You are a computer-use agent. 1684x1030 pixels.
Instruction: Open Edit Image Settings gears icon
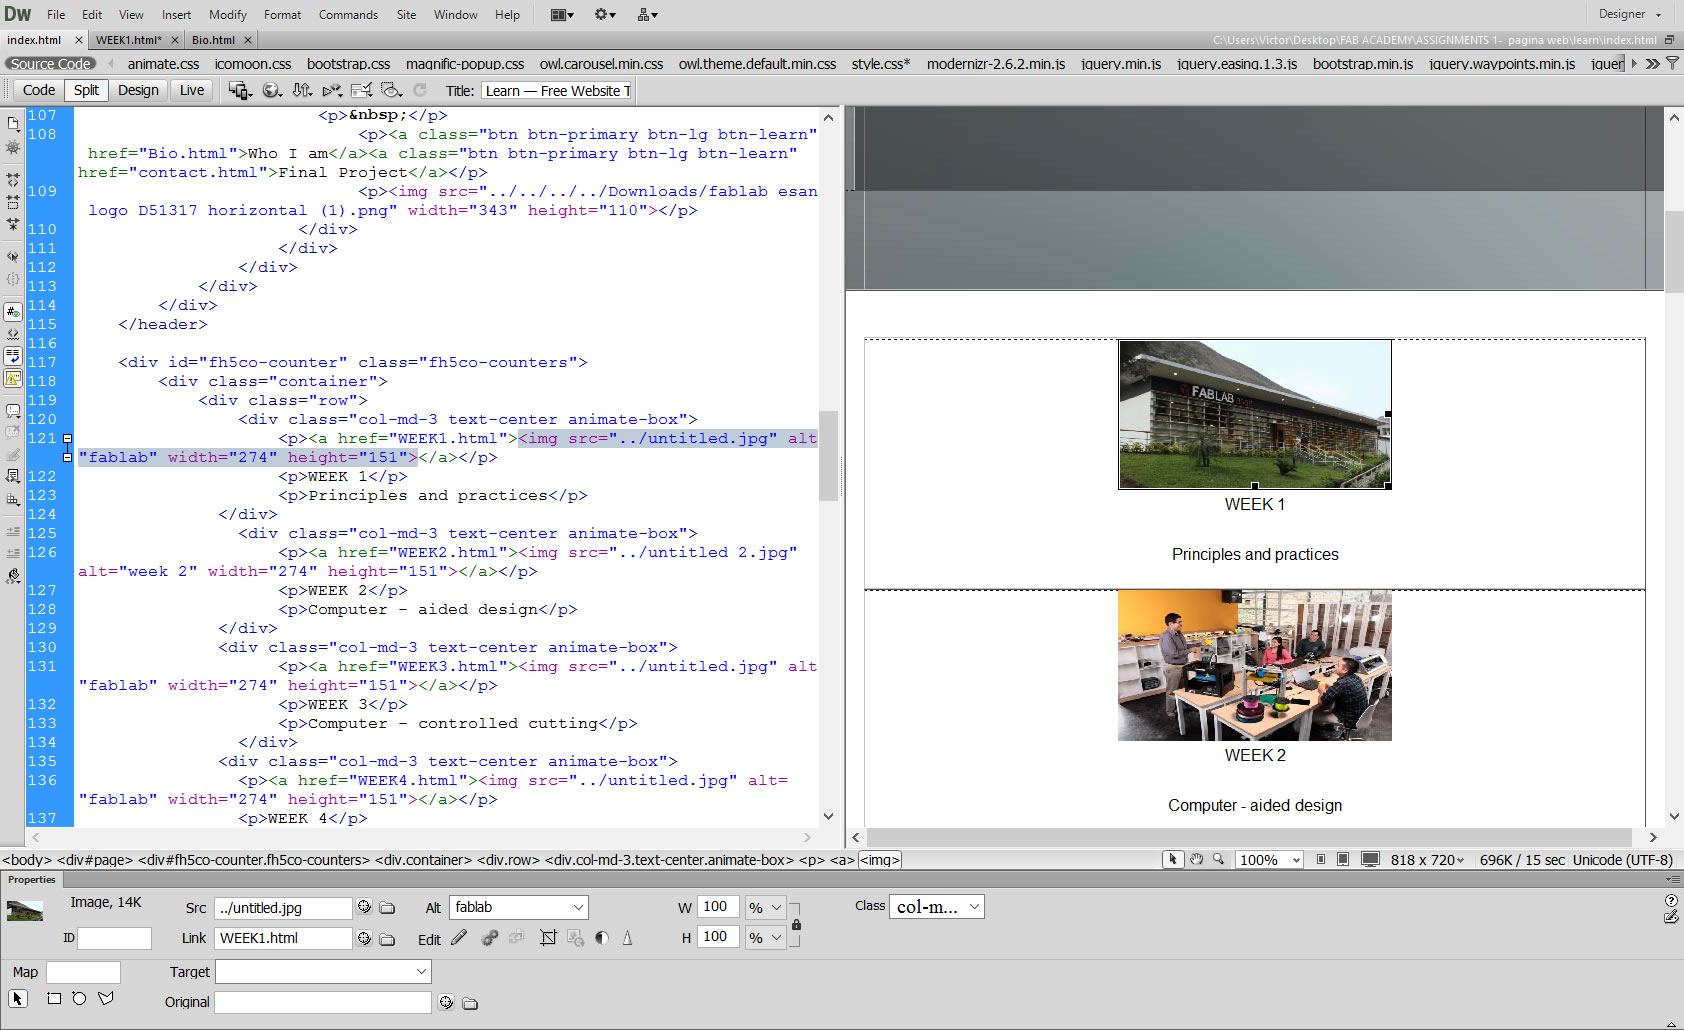(x=490, y=938)
